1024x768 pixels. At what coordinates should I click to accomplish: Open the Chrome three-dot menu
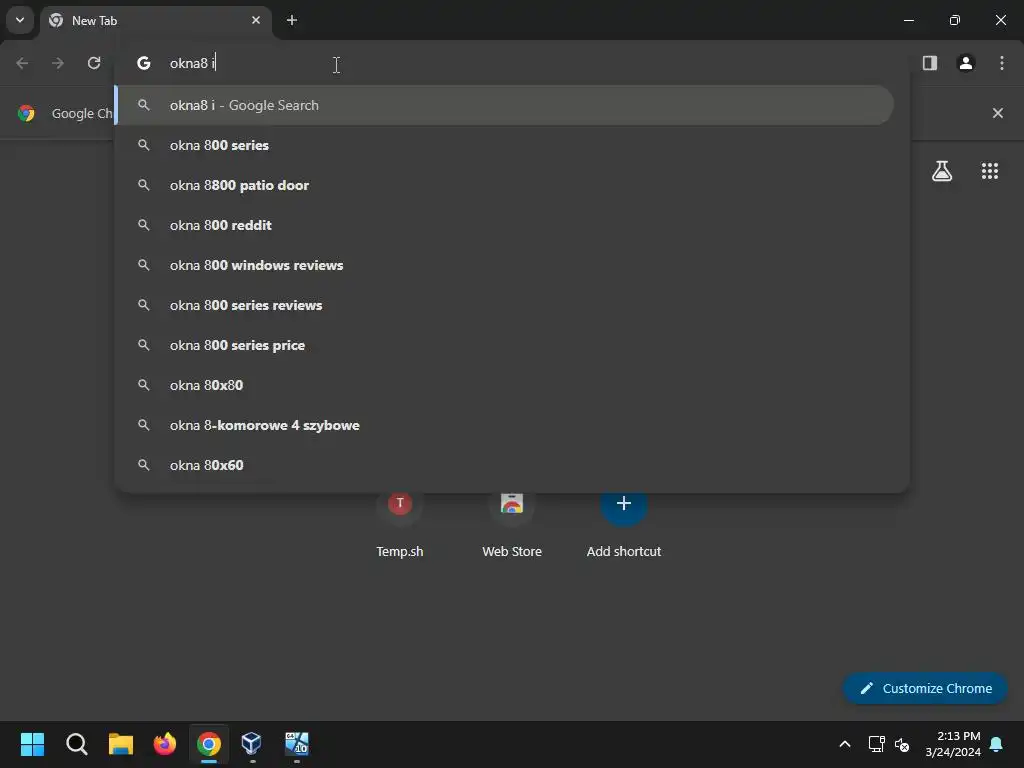[x=1002, y=63]
